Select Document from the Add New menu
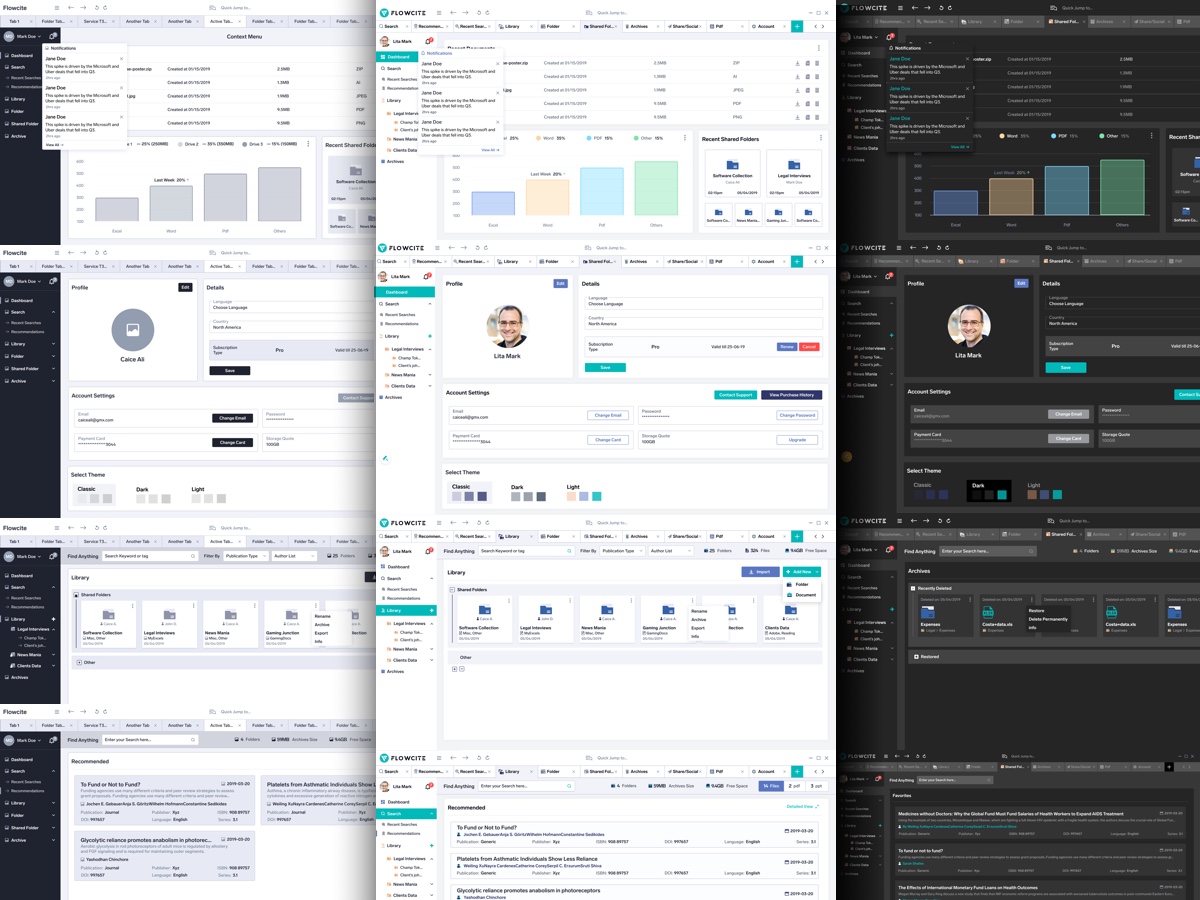Image resolution: width=1200 pixels, height=900 pixels. coord(804,595)
